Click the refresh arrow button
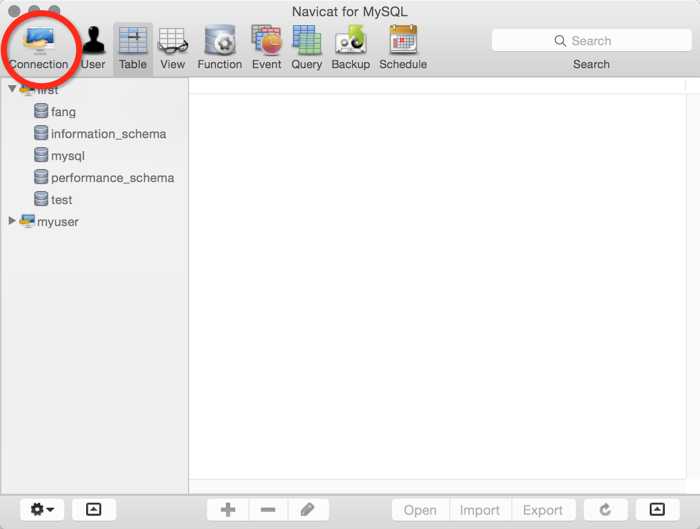Screen dimensions: 700x529 pos(605,509)
